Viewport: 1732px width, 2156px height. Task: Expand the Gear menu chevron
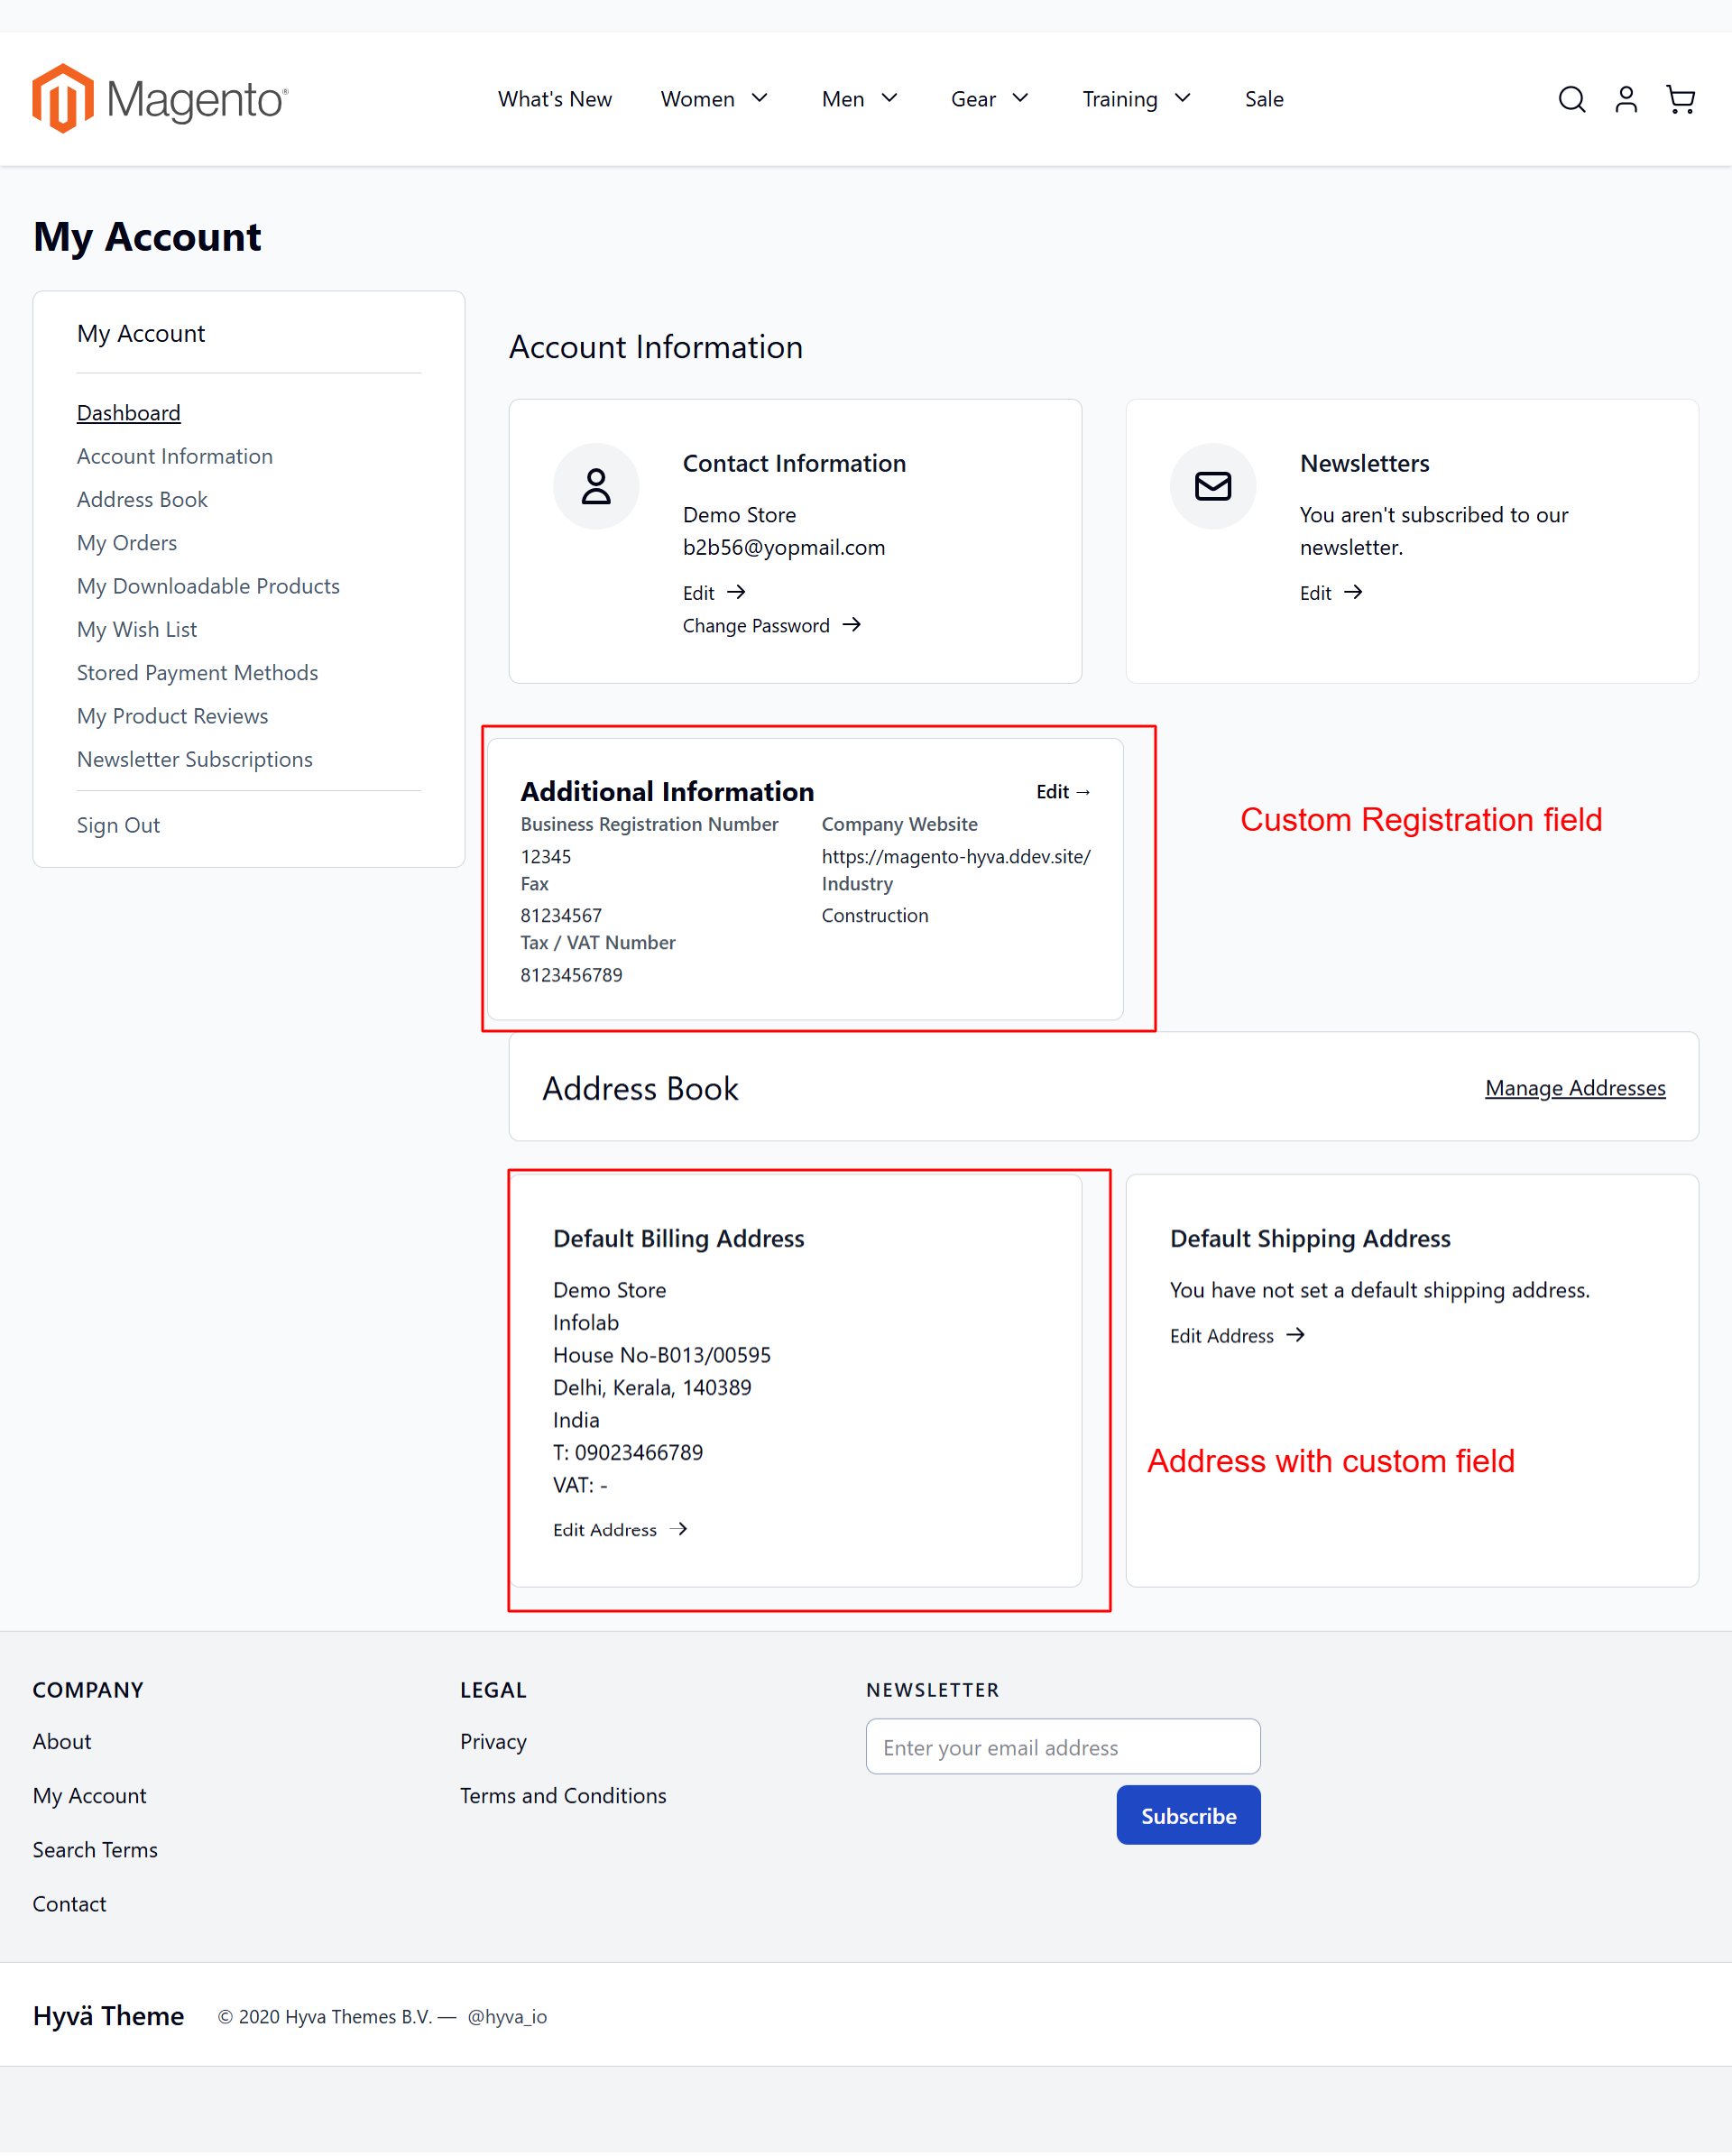(x=1020, y=98)
